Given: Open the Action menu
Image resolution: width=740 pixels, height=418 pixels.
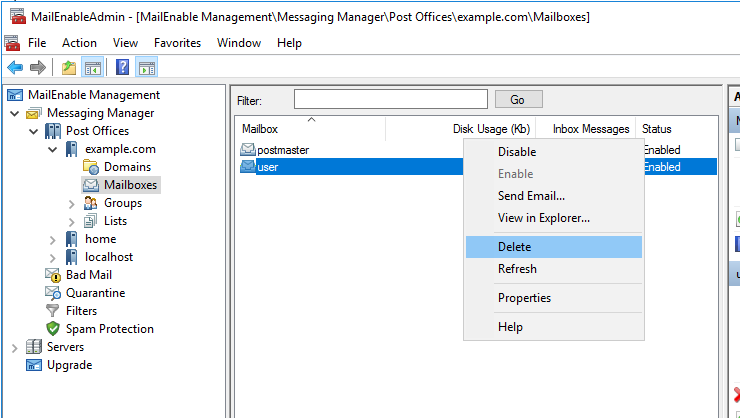Looking at the screenshot, I should click(x=79, y=43).
